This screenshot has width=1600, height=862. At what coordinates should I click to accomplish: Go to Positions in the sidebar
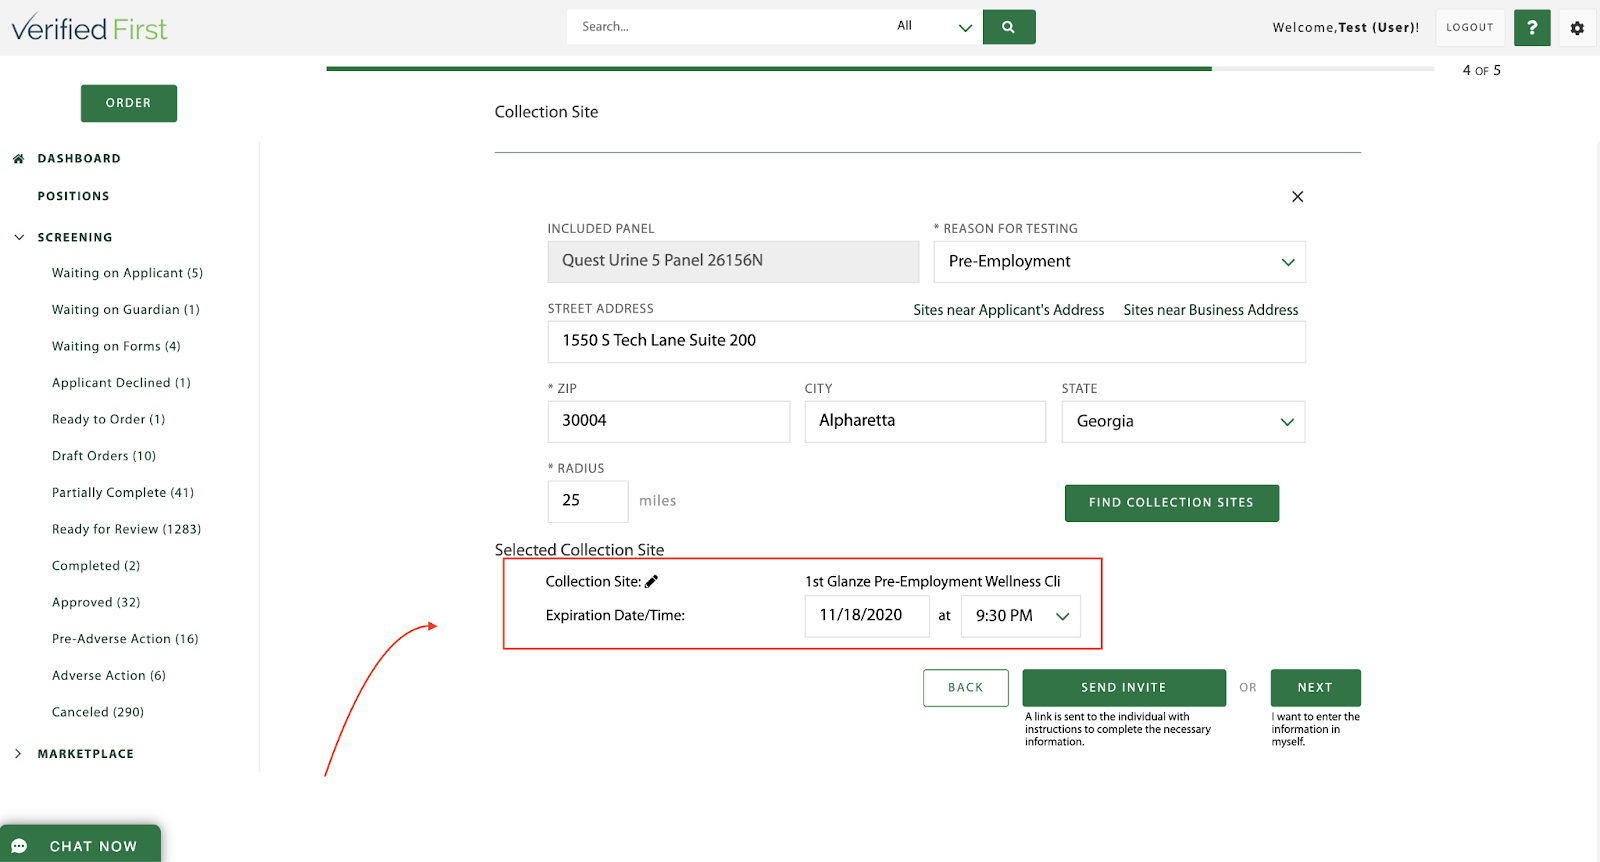click(73, 197)
